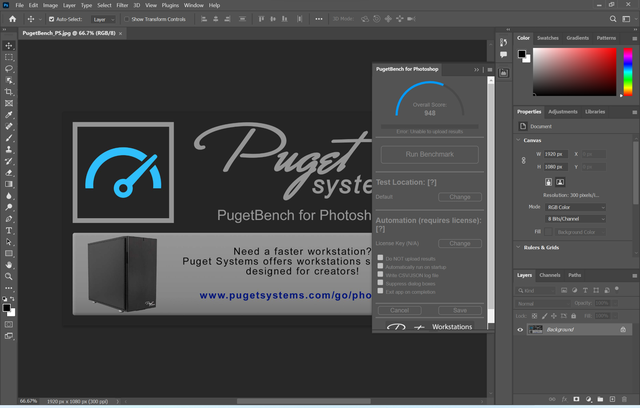Select the Zoom tool
This screenshot has height=408, width=640.
click(x=9, y=276)
